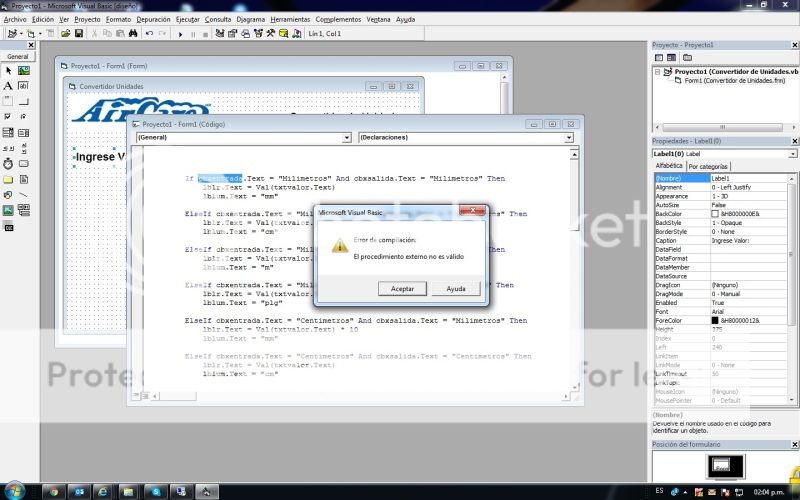Select the FileListBox control tool
The width and height of the screenshot is (800, 500).
[23, 180]
